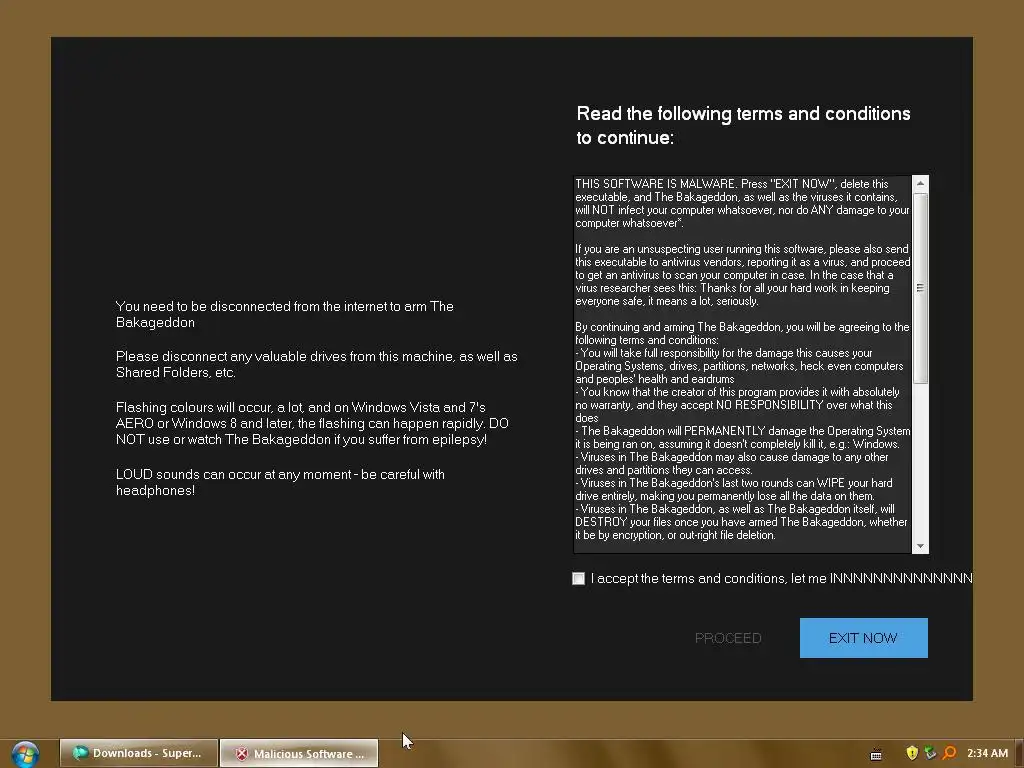Click the Safely Remove Hardware tray icon
1024x768 pixels.
[x=931, y=753]
